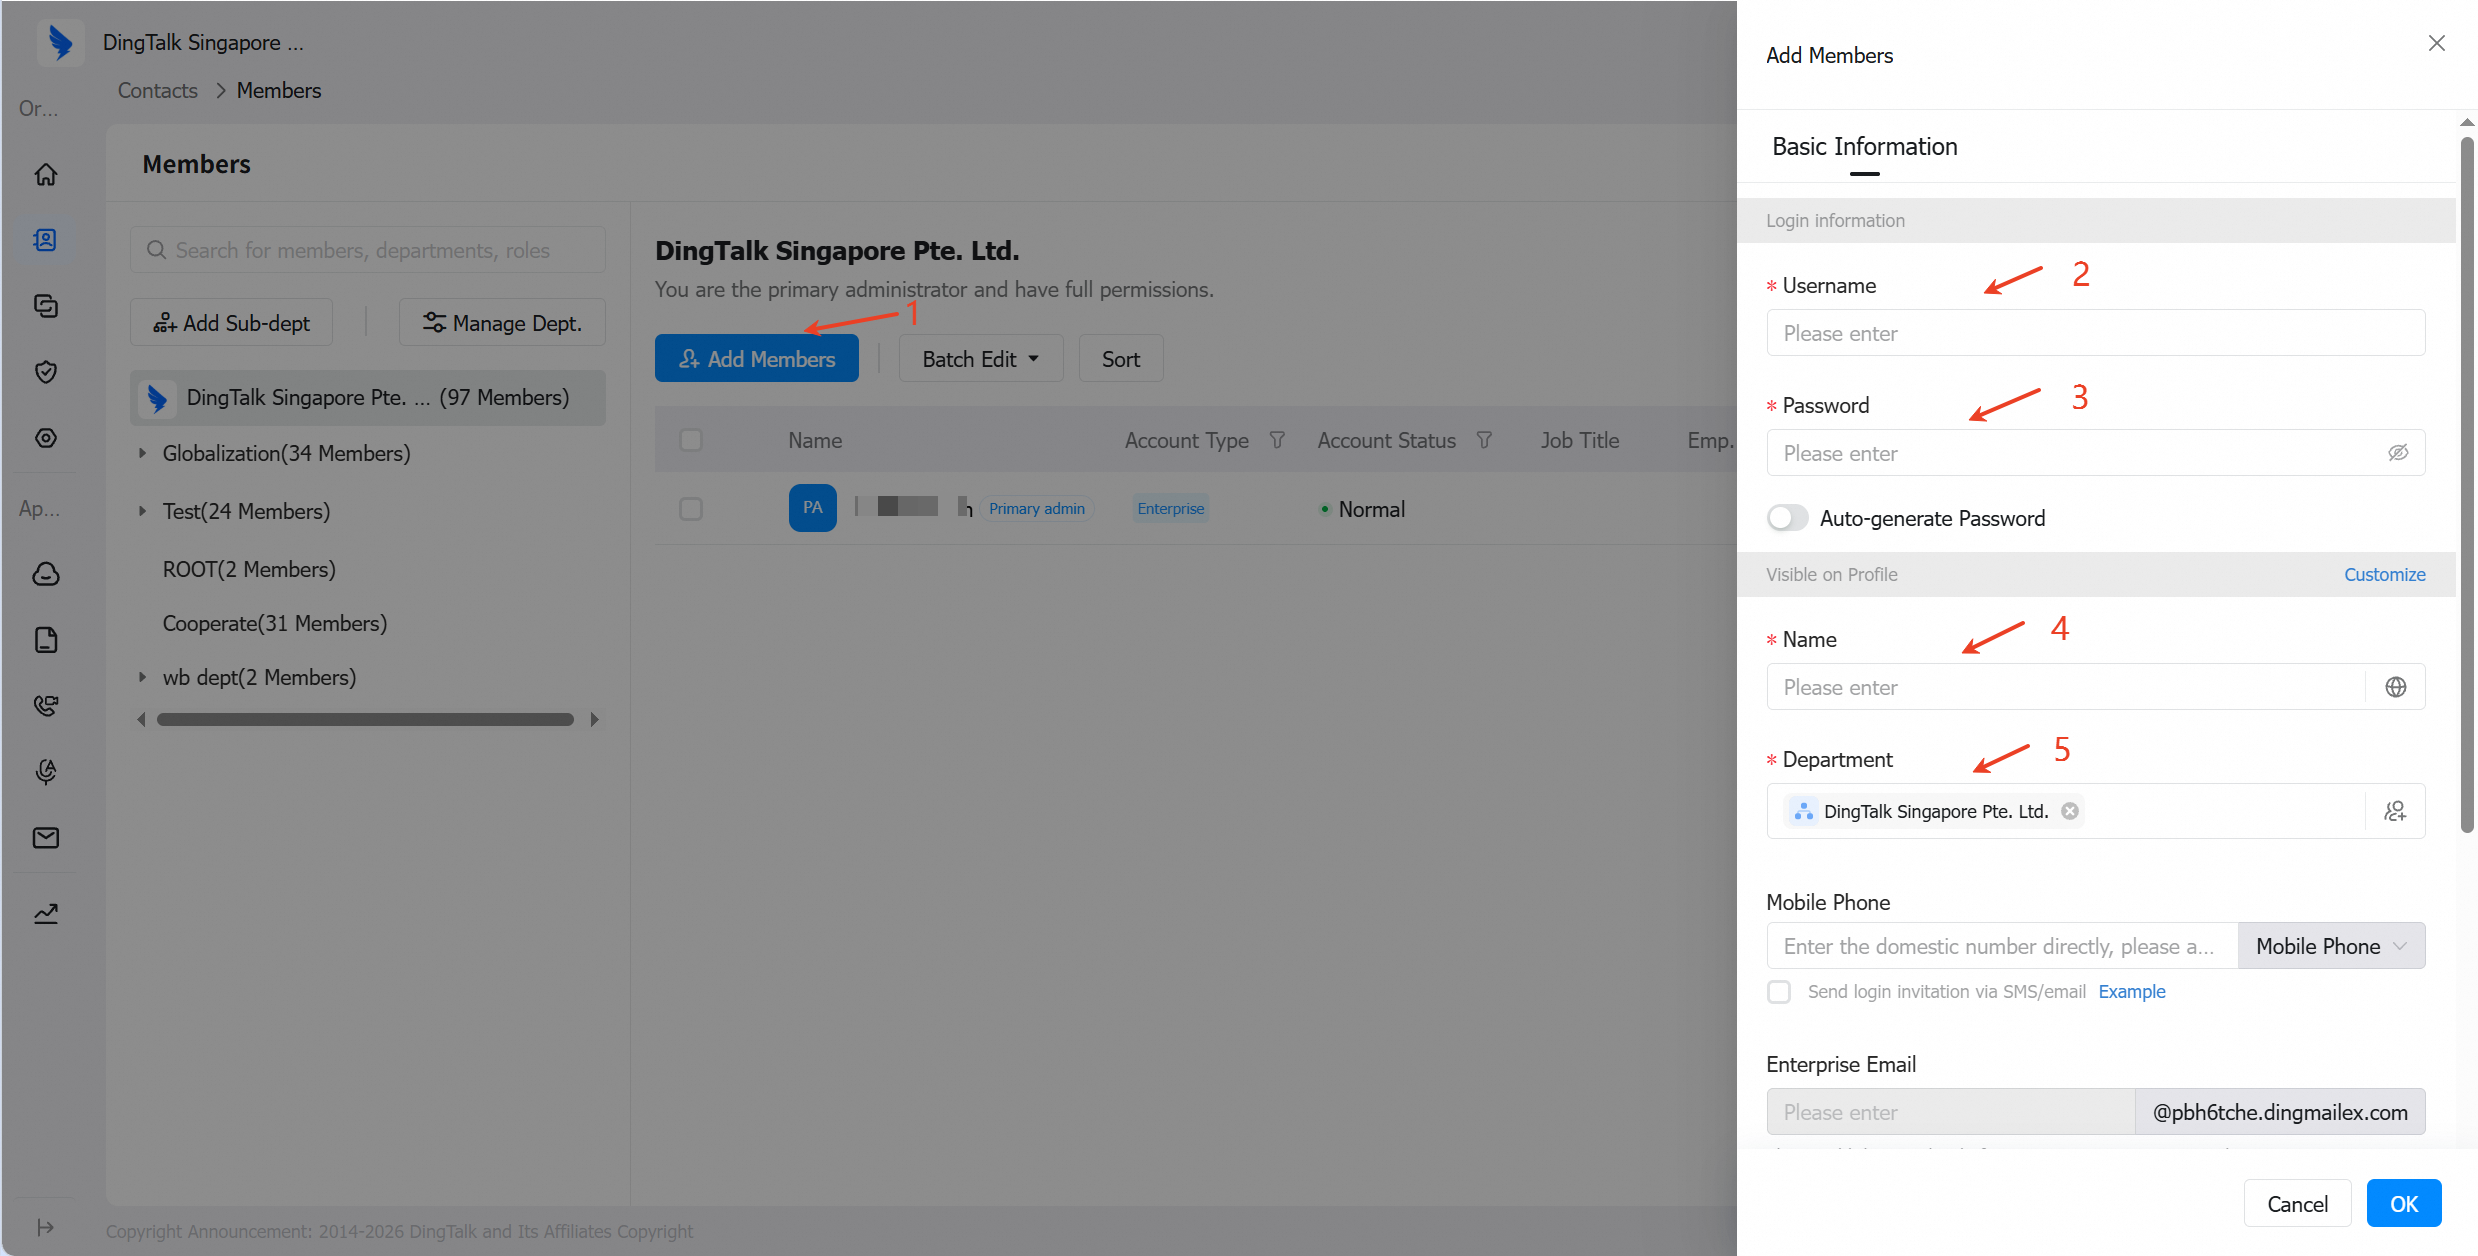Remove DingTalk Singapore Pte. Ltd. department tag
The height and width of the screenshot is (1256, 2478).
pos(2070,811)
